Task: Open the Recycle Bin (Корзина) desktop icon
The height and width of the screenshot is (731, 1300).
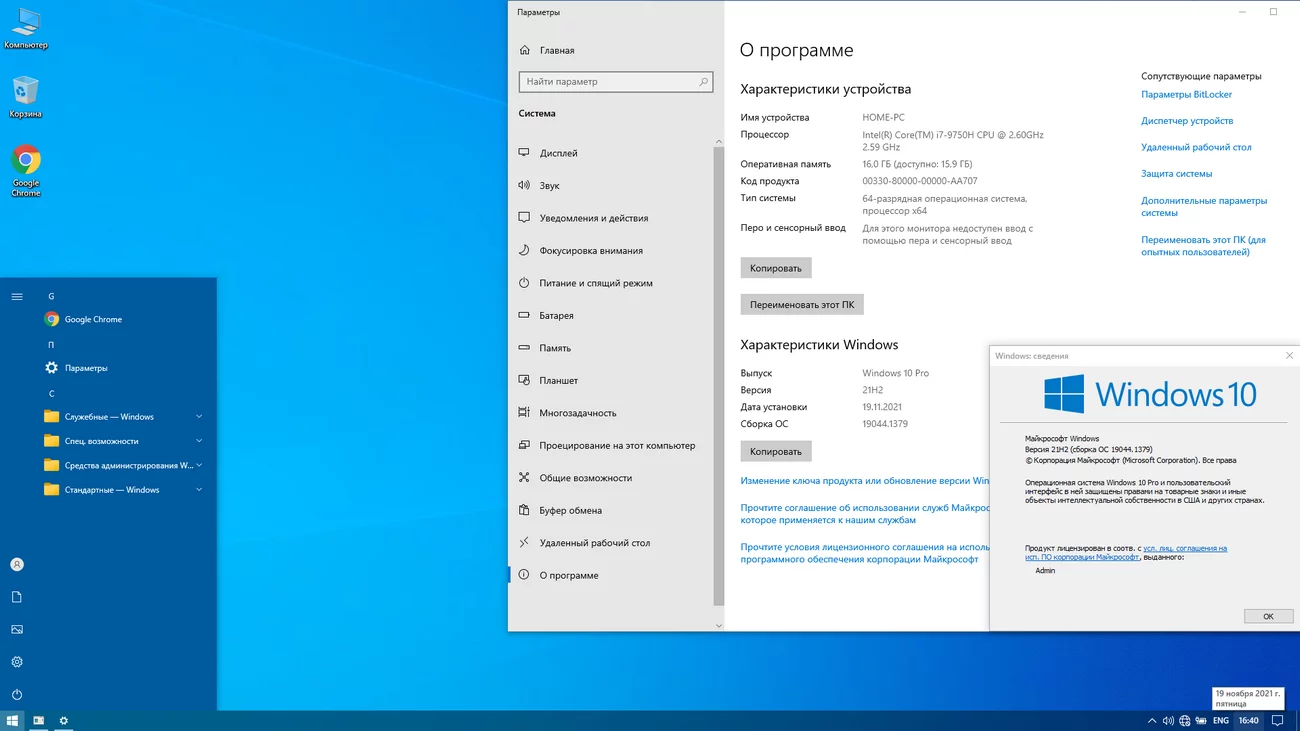Action: pyautogui.click(x=26, y=97)
